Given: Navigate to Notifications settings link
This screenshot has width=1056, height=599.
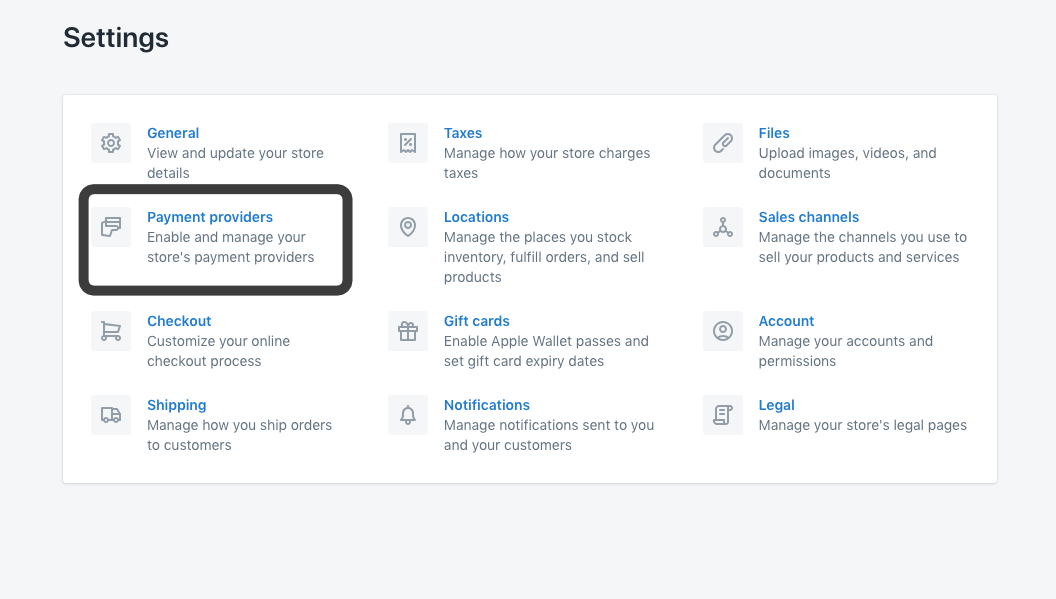Looking at the screenshot, I should (x=487, y=405).
